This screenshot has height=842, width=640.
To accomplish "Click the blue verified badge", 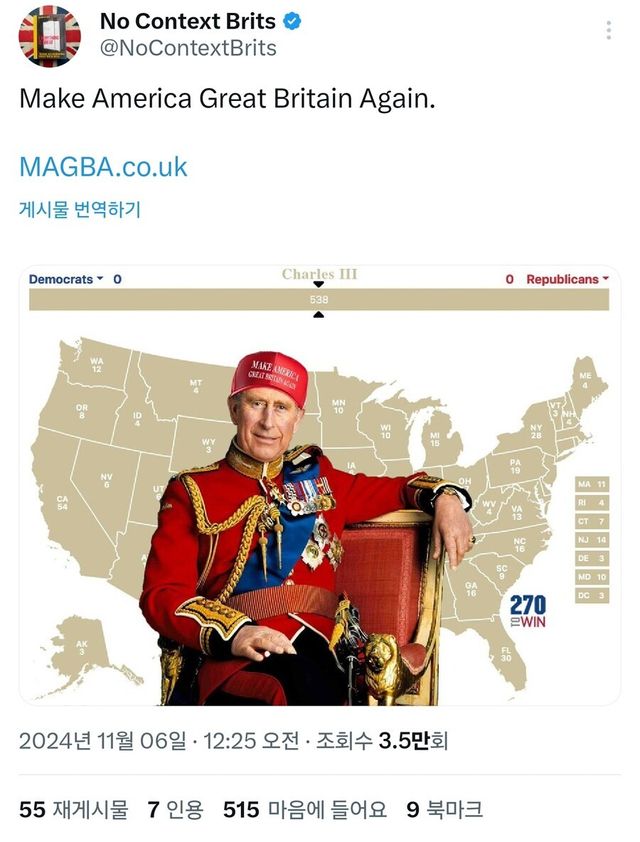I will 292,21.
